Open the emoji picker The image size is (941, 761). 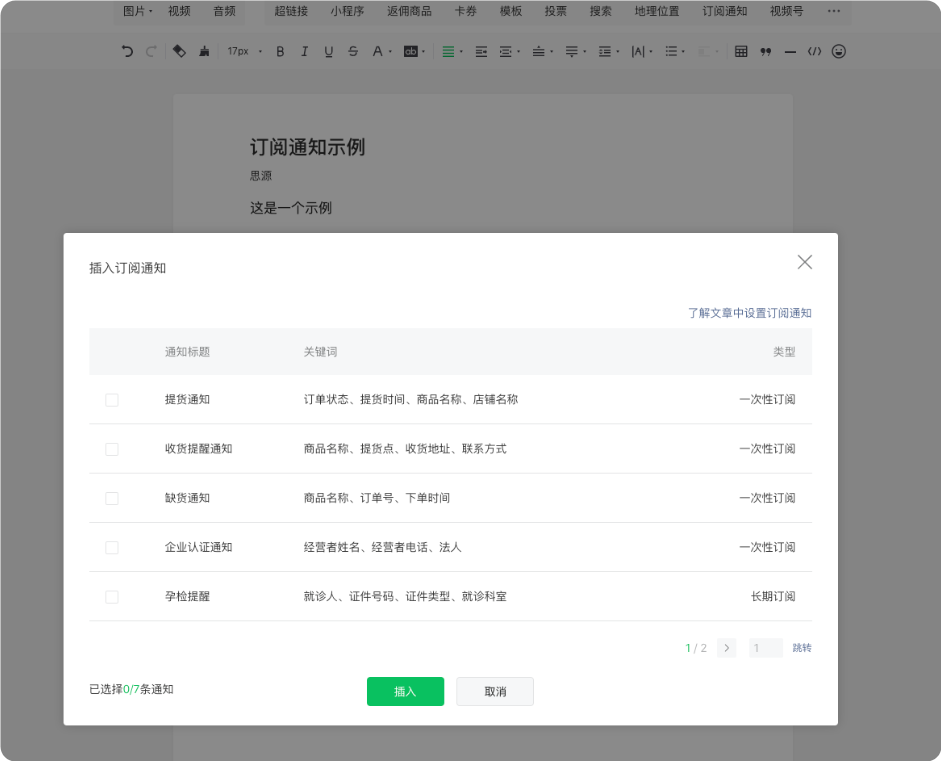pos(839,51)
